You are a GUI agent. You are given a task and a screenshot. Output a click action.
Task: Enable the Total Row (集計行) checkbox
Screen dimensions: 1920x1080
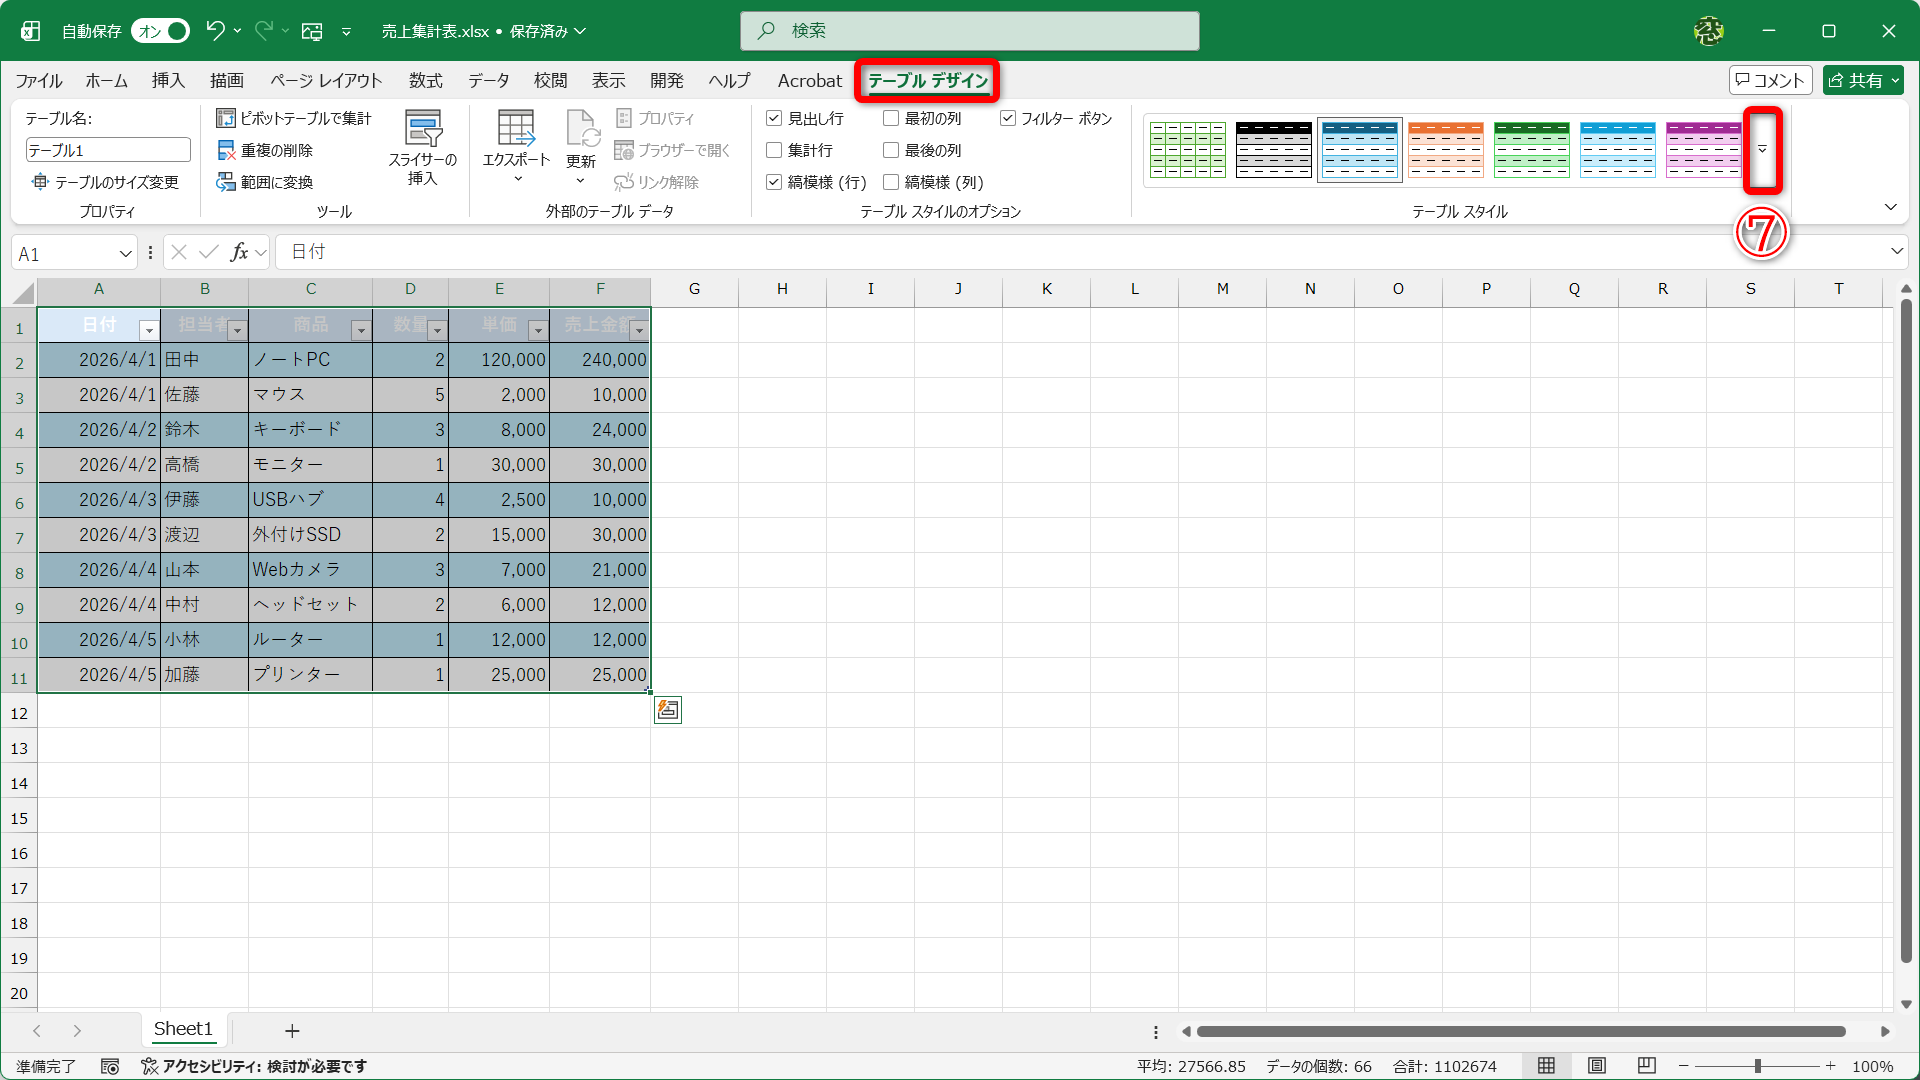coord(774,150)
